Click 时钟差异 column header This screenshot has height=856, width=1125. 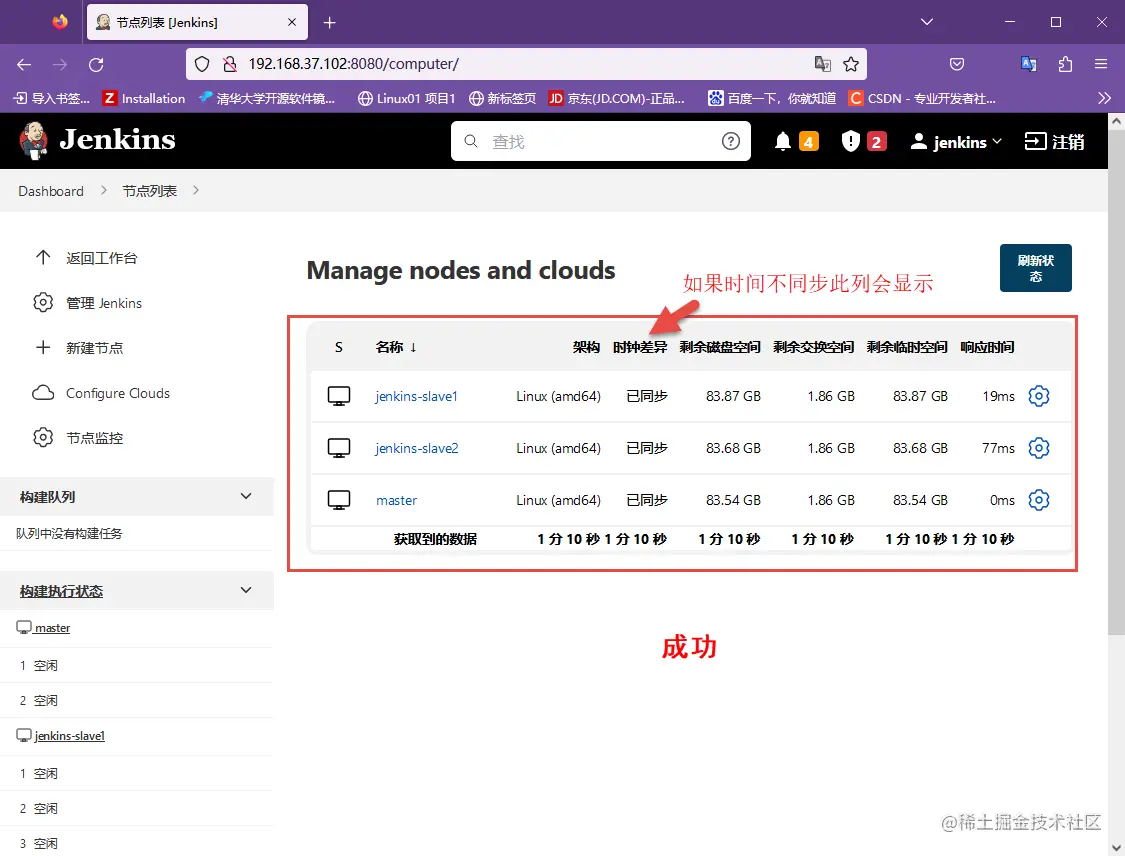point(640,347)
